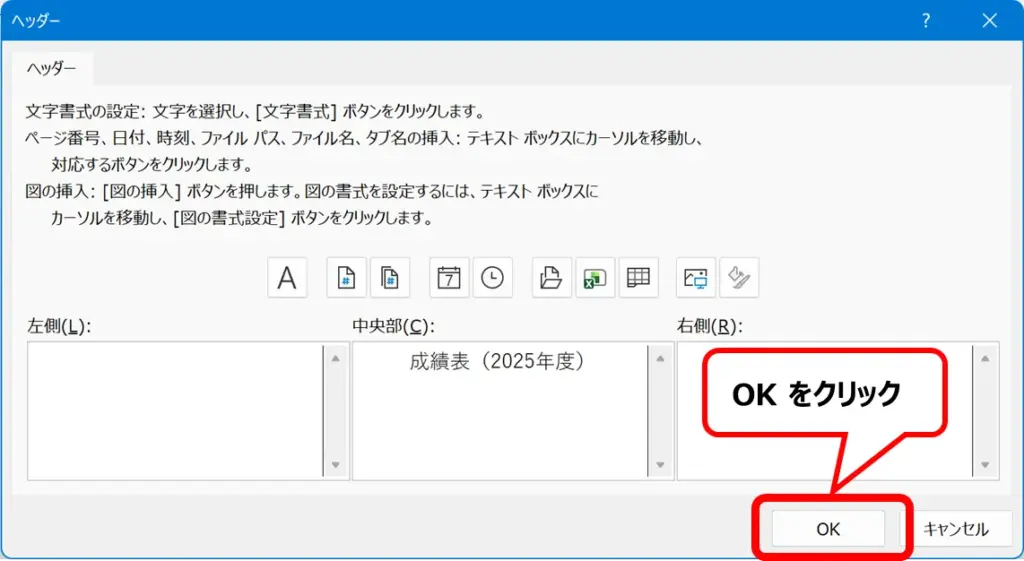Insert the number of pages icon
This screenshot has height=561, width=1024.
[x=390, y=278]
